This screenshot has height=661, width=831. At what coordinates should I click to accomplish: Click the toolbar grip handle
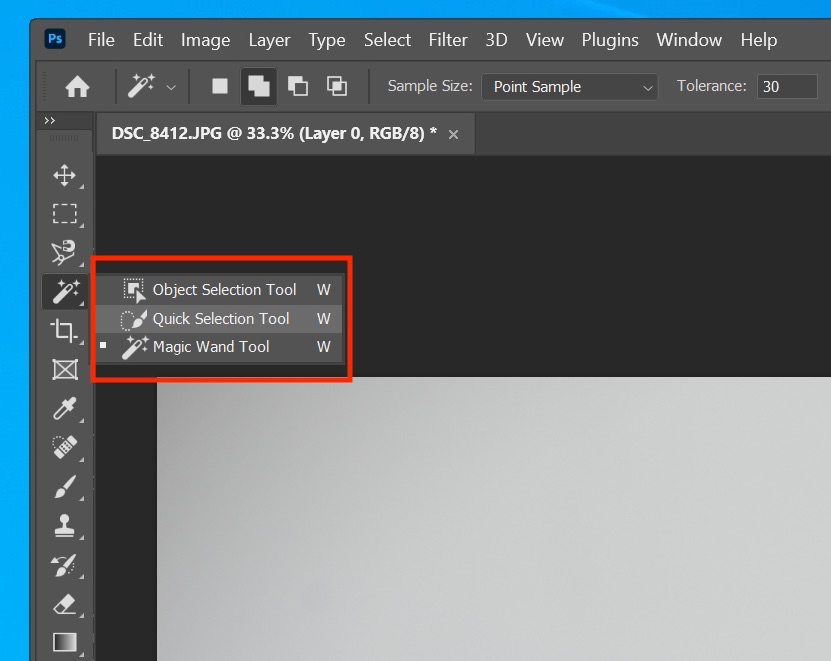click(x=64, y=138)
